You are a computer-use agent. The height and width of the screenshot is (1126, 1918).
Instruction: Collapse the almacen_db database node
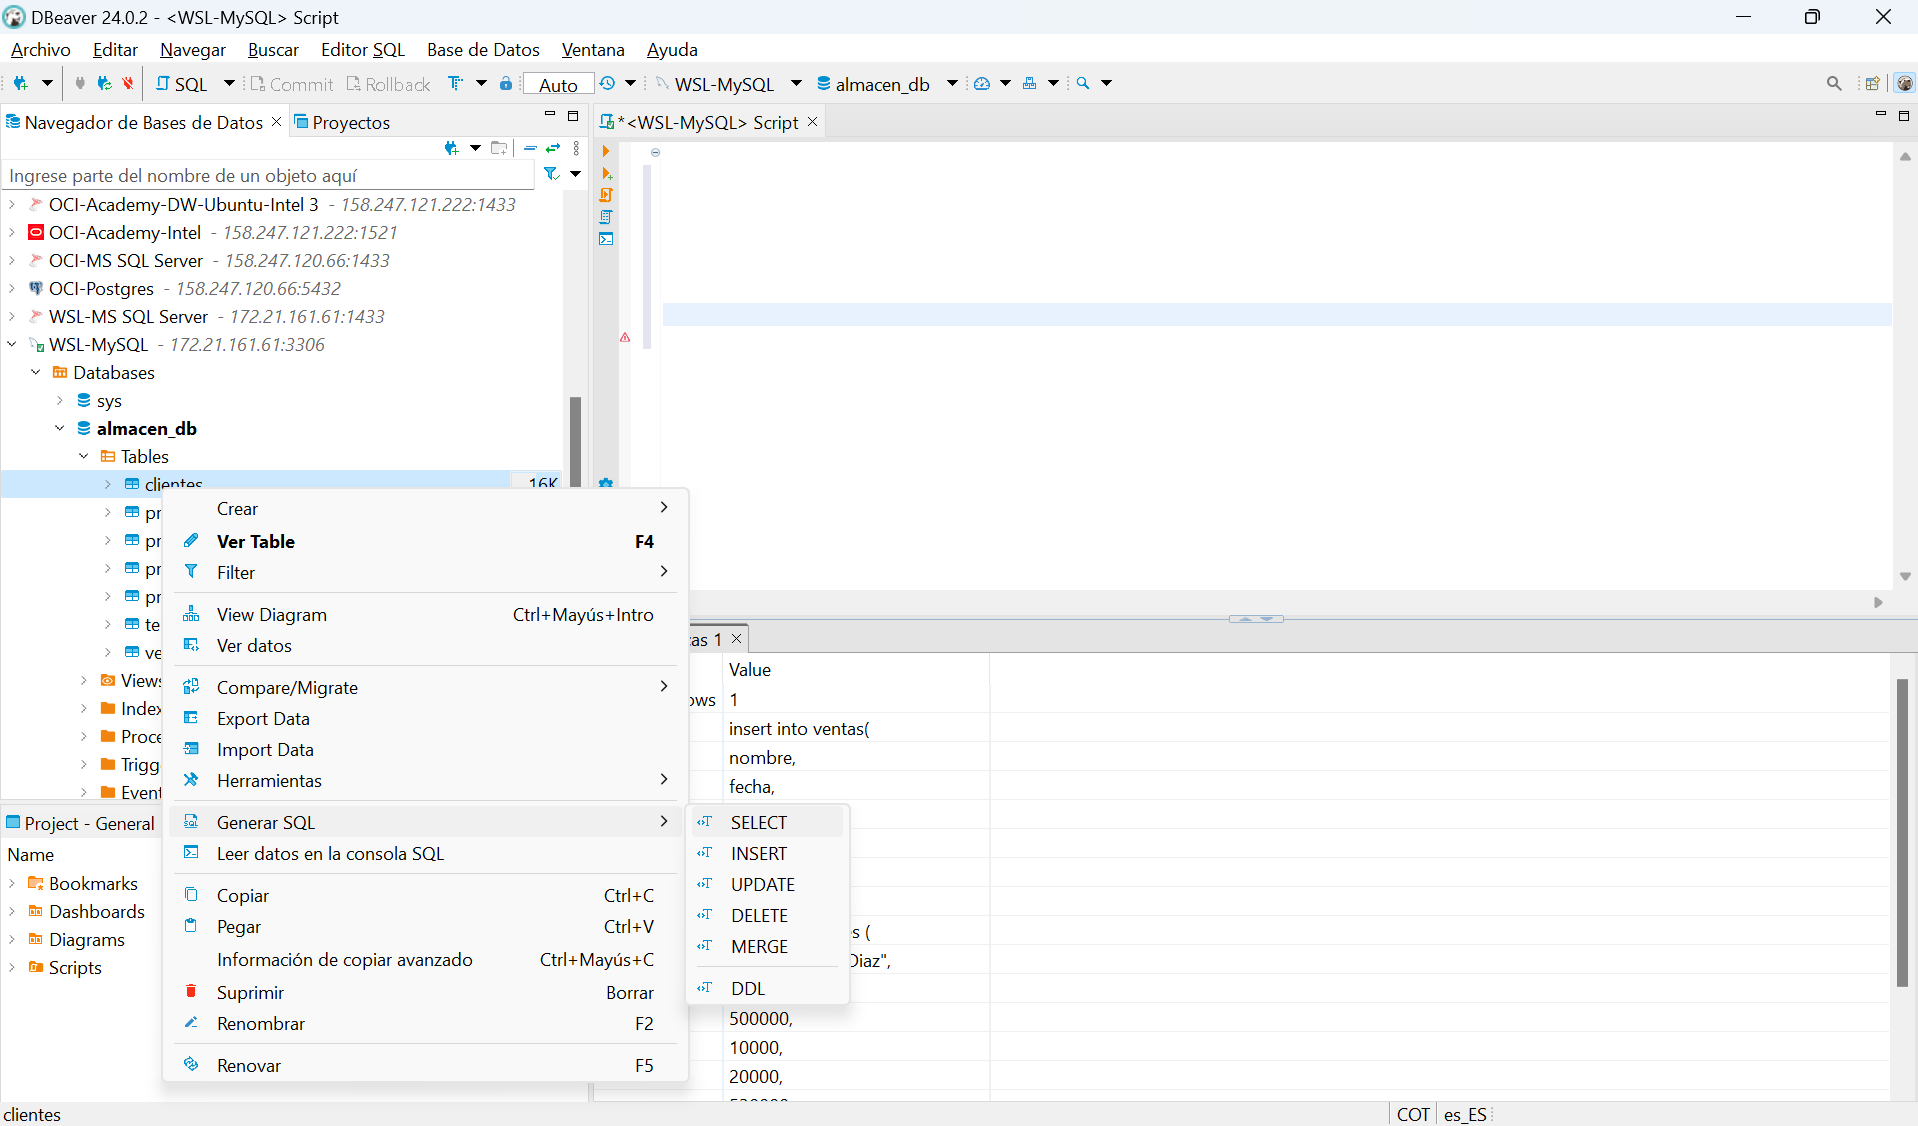point(60,429)
